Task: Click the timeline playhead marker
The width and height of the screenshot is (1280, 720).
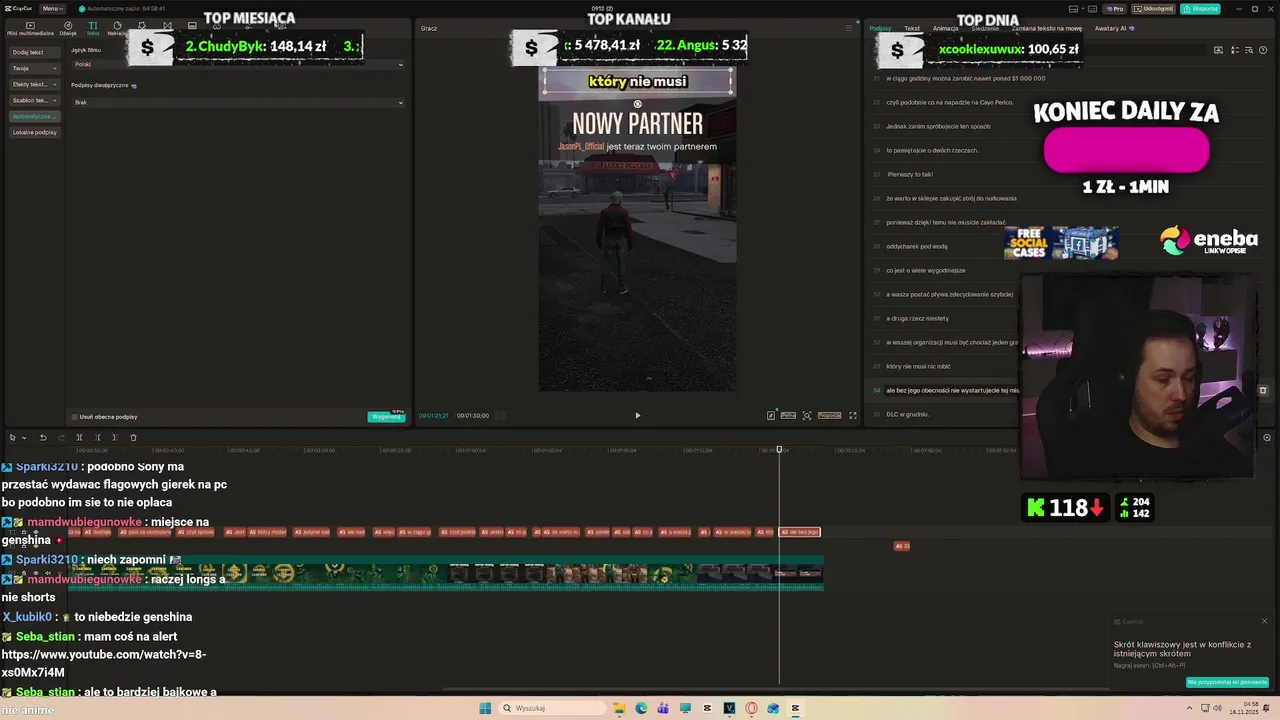Action: pos(779,449)
